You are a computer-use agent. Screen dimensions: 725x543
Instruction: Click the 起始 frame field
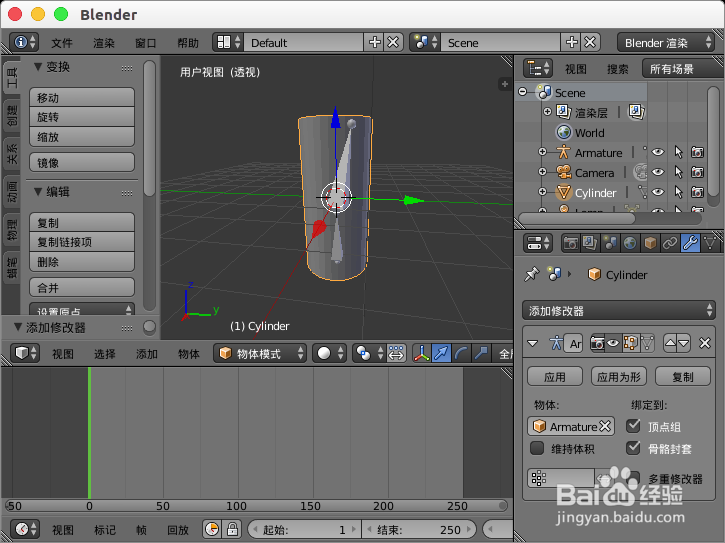point(303,529)
